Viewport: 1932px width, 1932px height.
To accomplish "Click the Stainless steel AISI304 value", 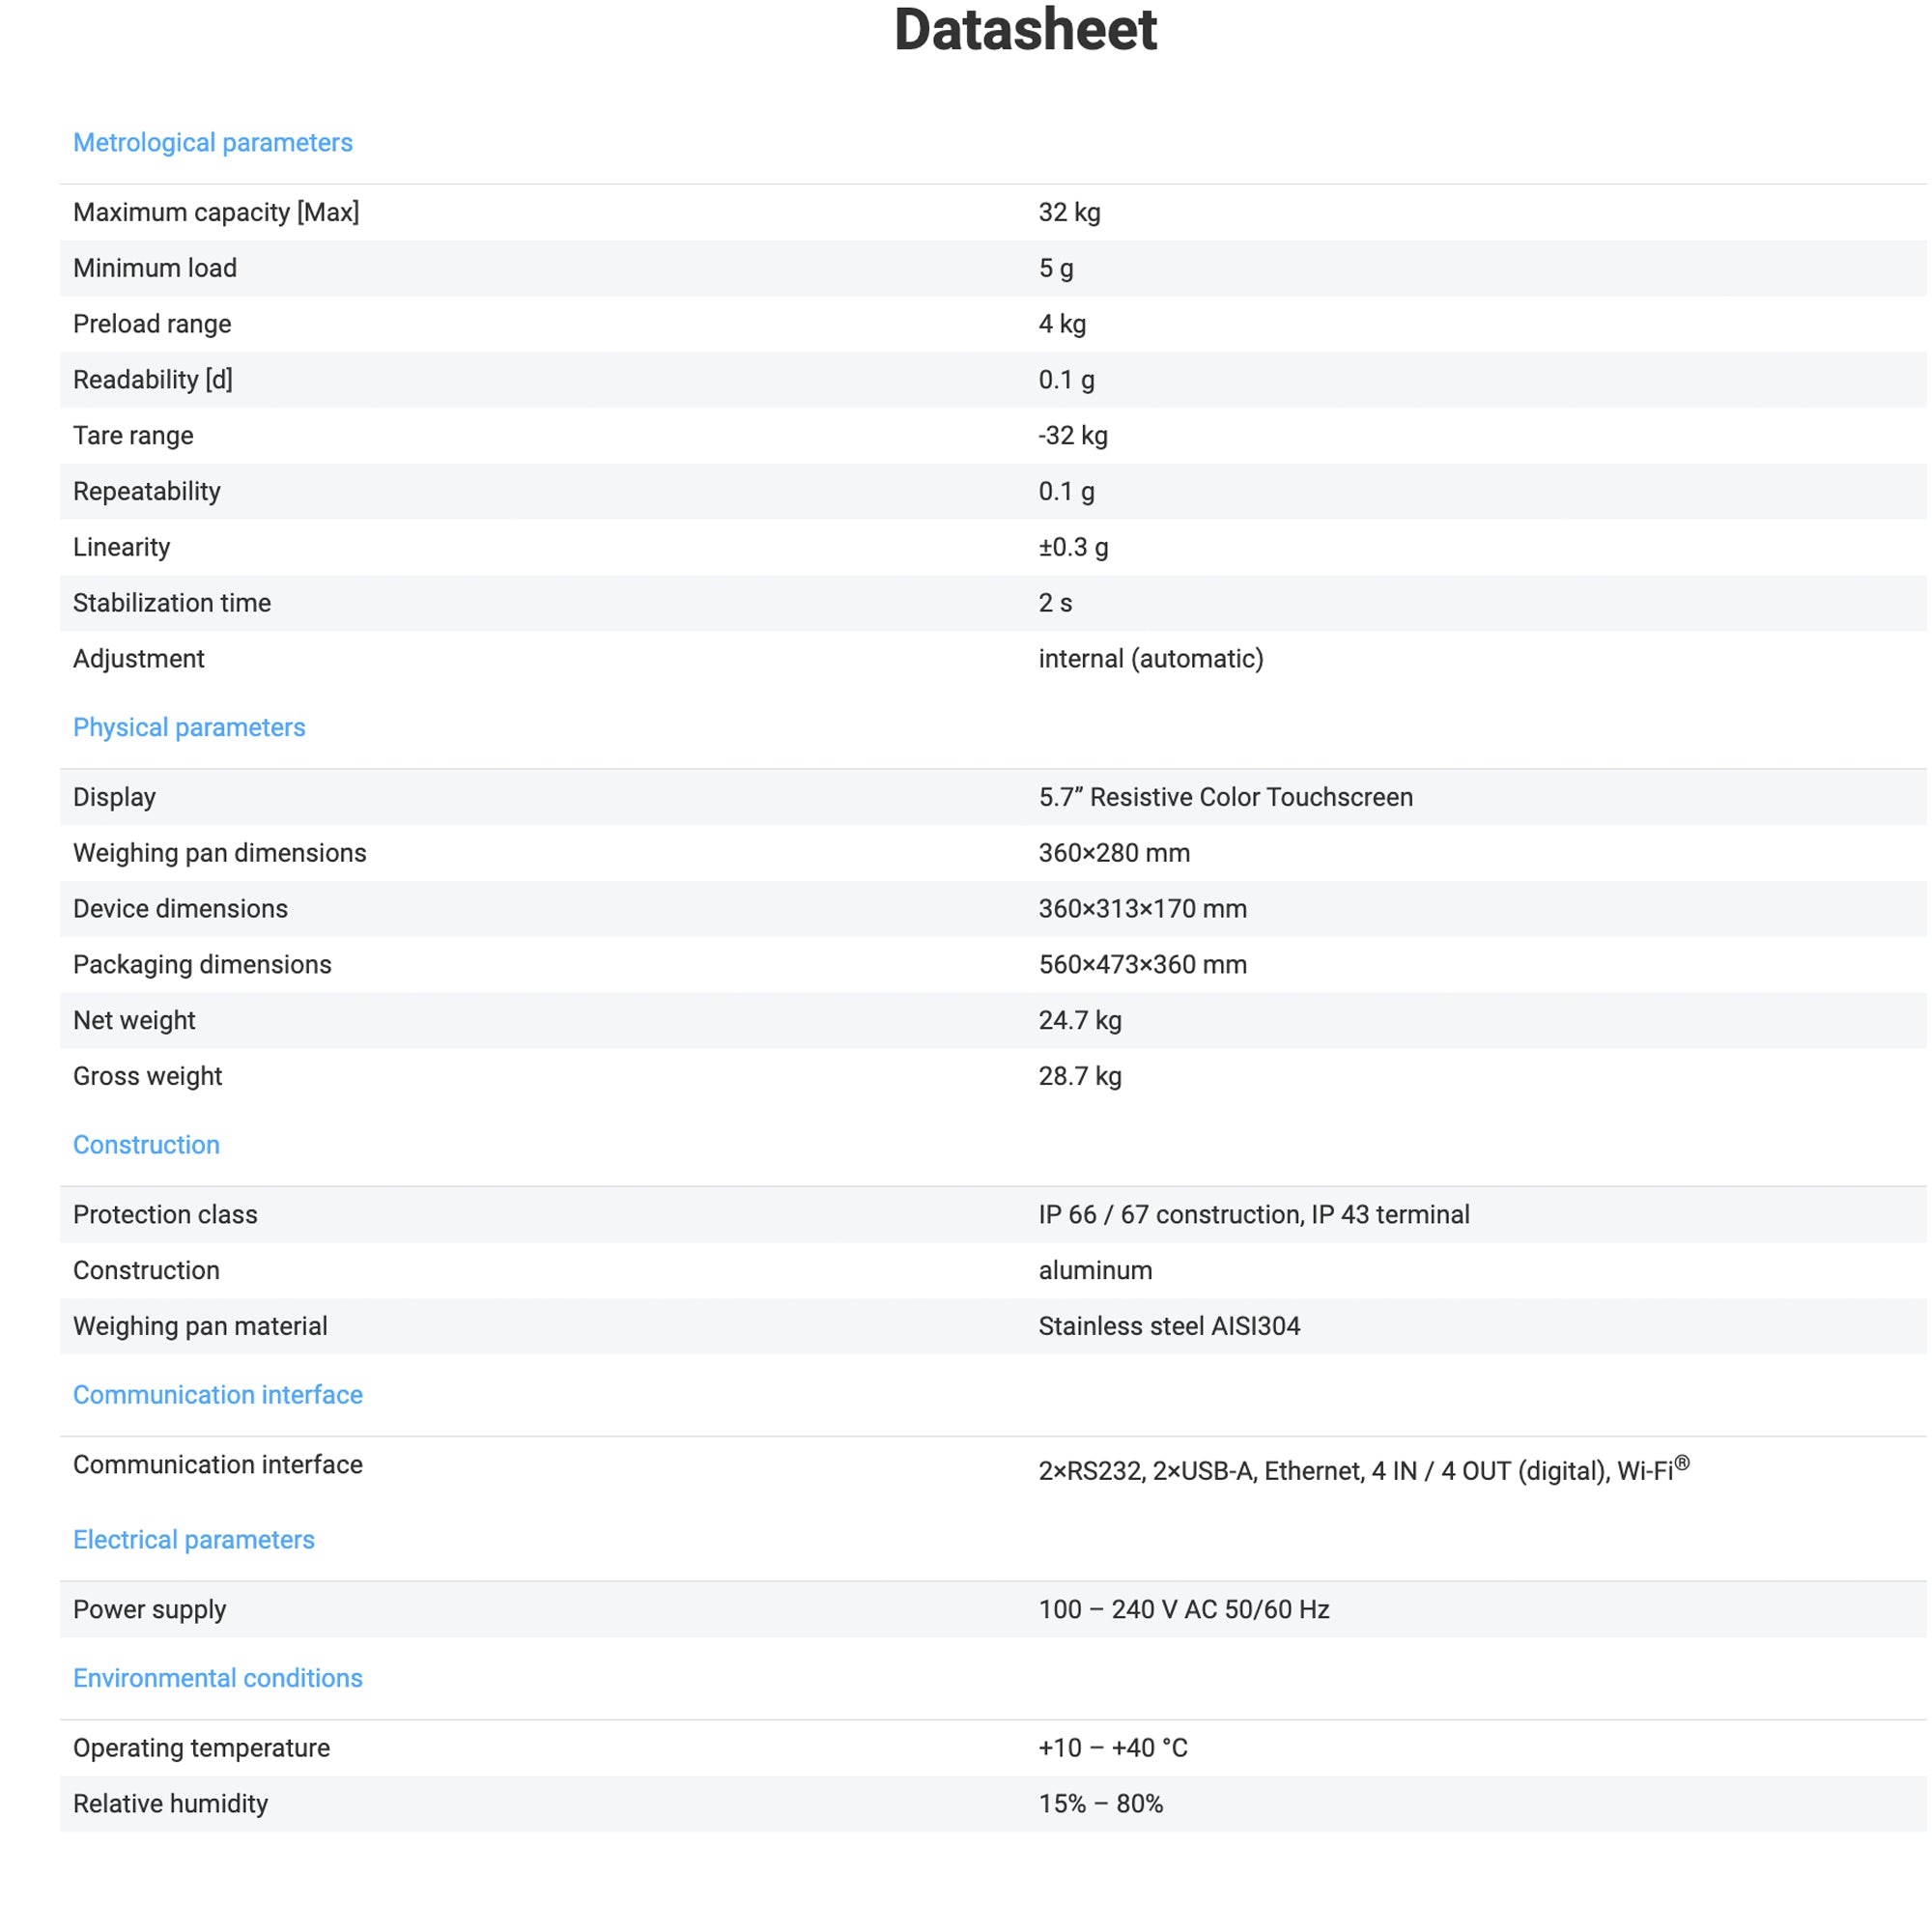I will (x=1169, y=1326).
